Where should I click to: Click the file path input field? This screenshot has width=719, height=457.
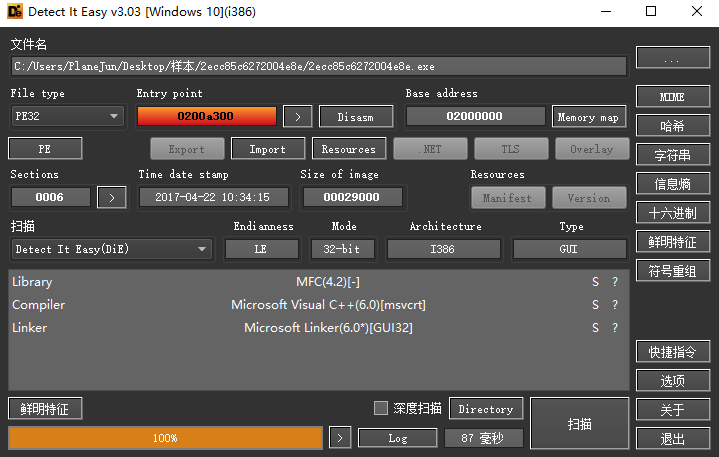[x=319, y=66]
